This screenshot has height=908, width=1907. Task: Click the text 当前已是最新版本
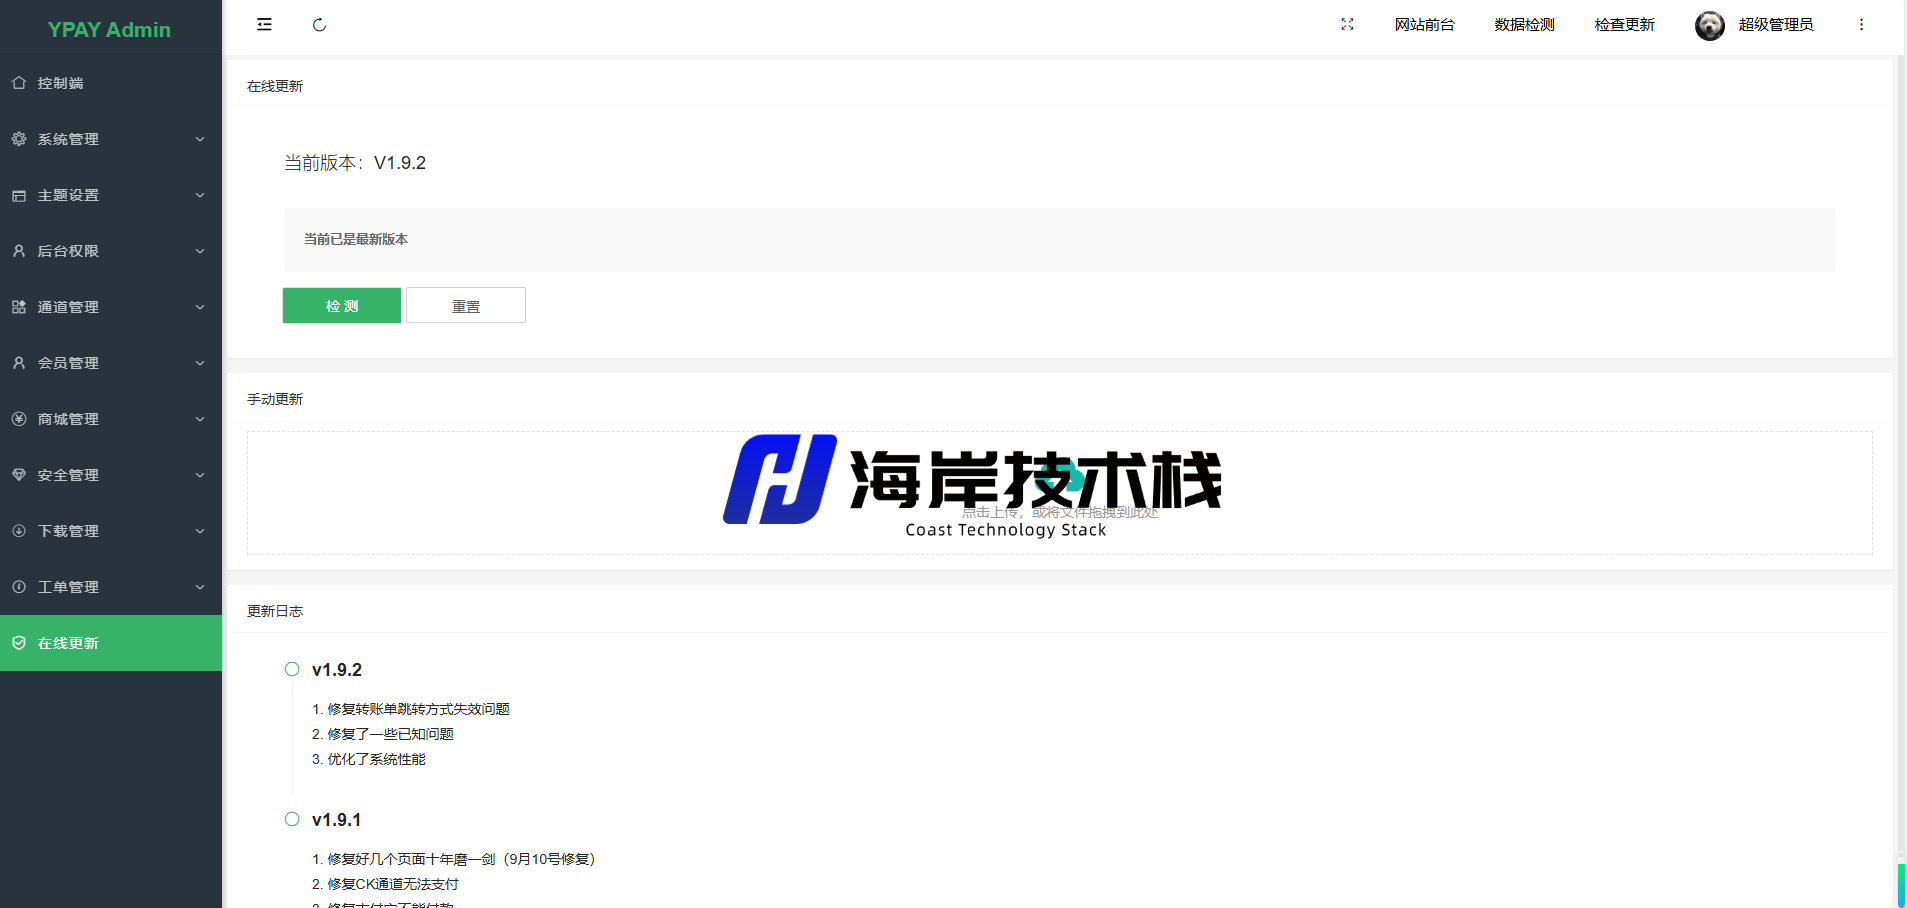coord(356,239)
